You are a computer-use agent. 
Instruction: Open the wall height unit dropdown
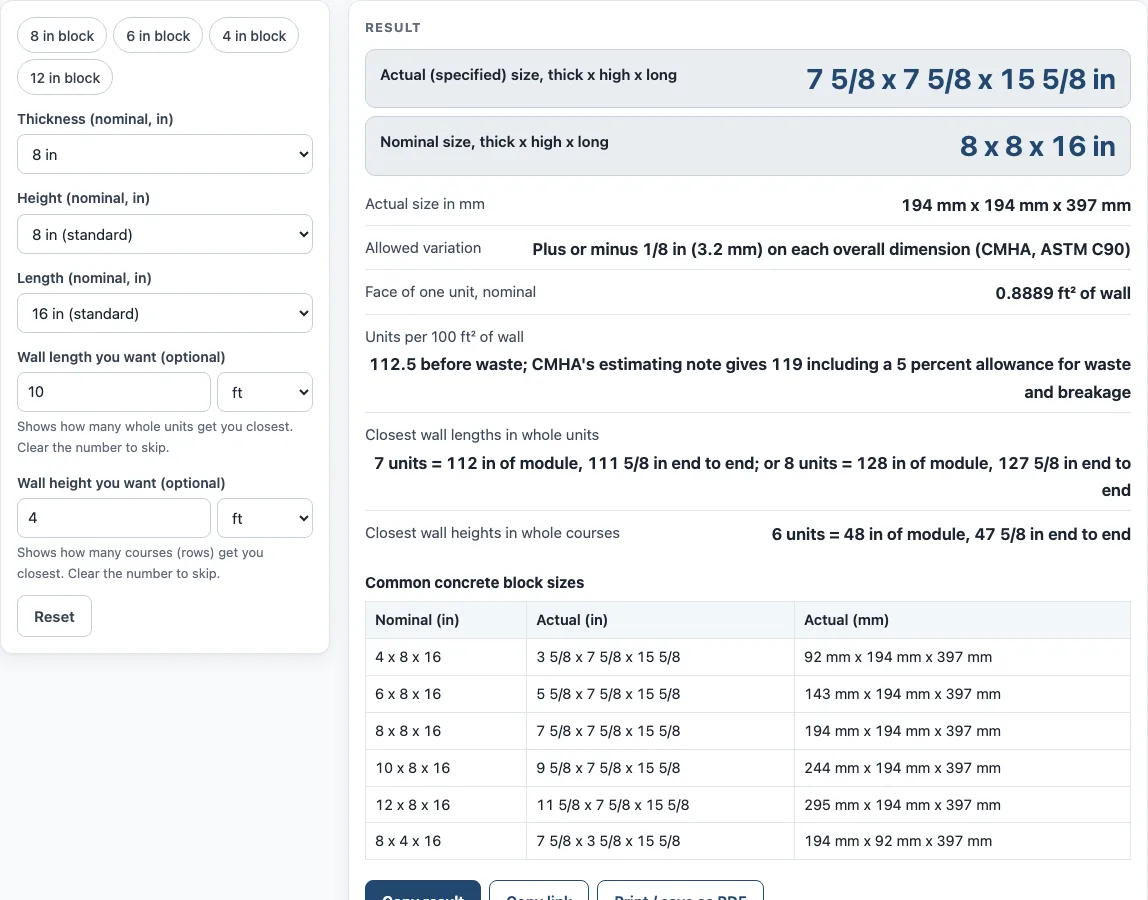tap(265, 518)
